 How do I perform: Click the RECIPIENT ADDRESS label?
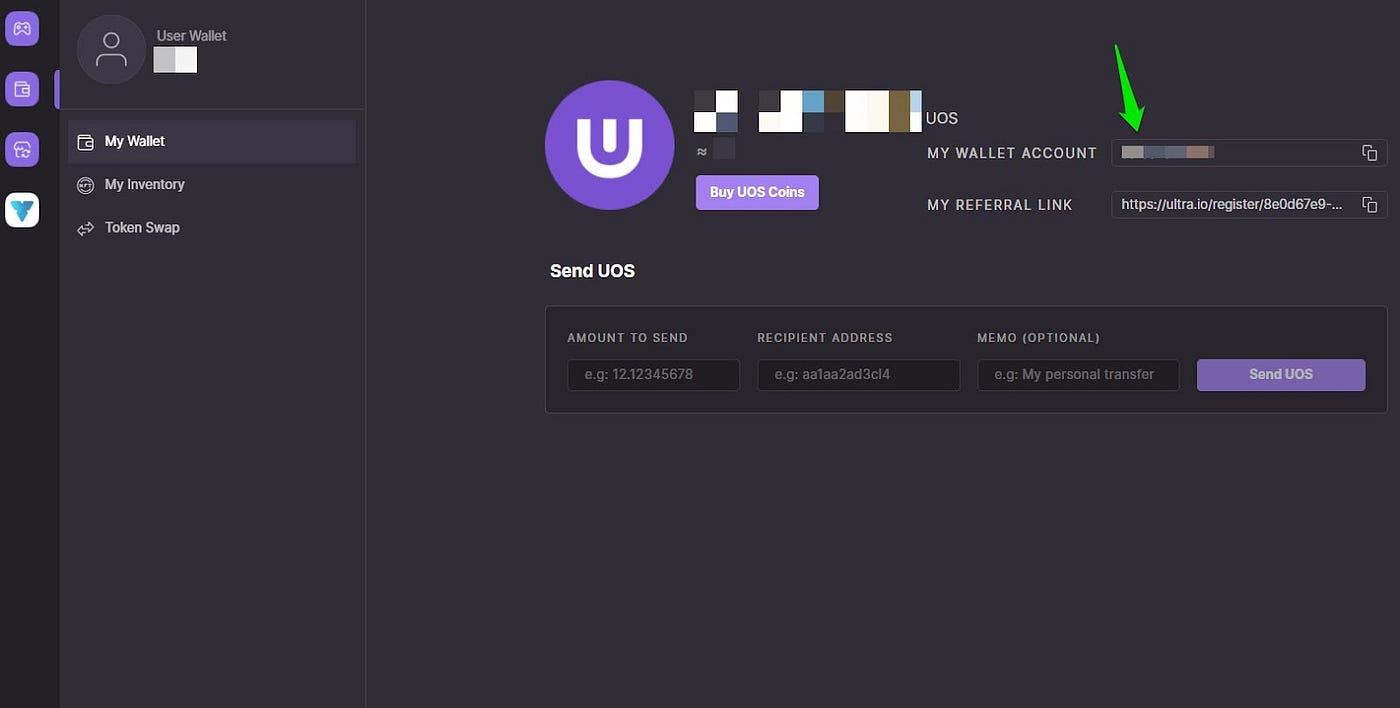825,338
